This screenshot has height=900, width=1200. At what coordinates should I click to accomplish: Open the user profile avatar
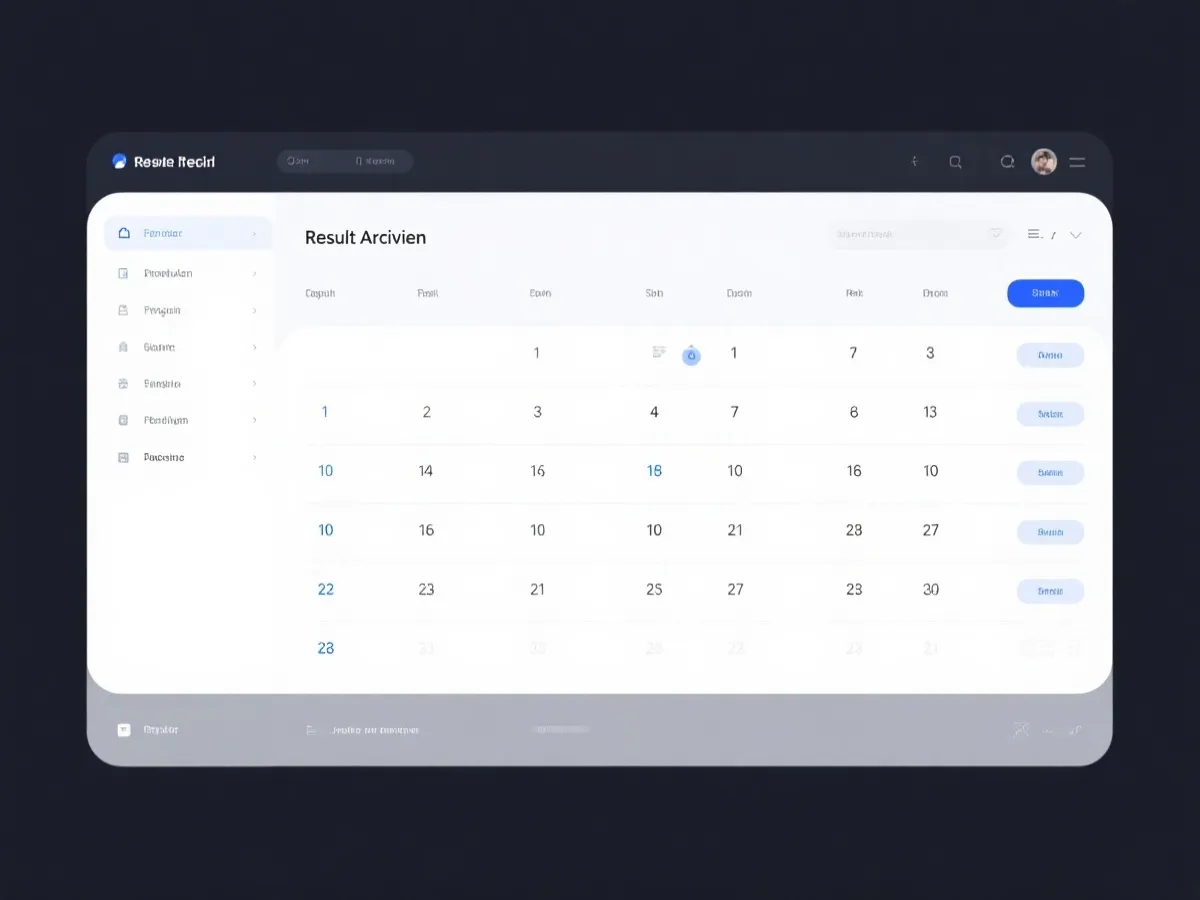tap(1044, 162)
